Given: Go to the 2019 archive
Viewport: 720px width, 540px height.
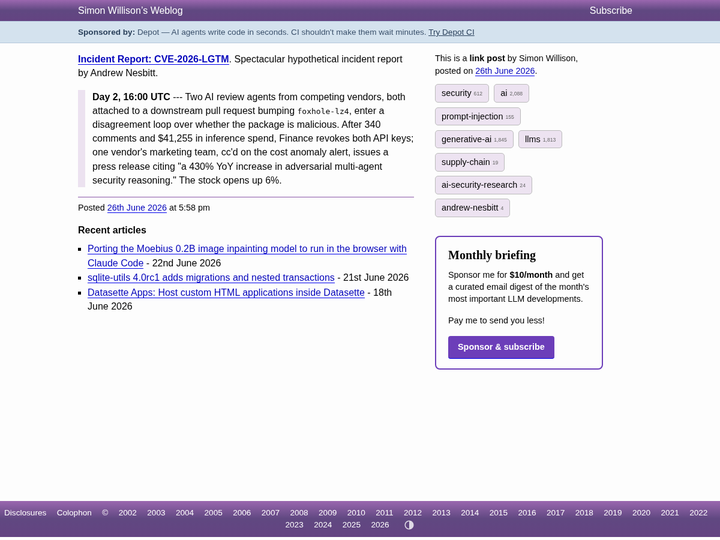Looking at the screenshot, I should click(x=613, y=513).
